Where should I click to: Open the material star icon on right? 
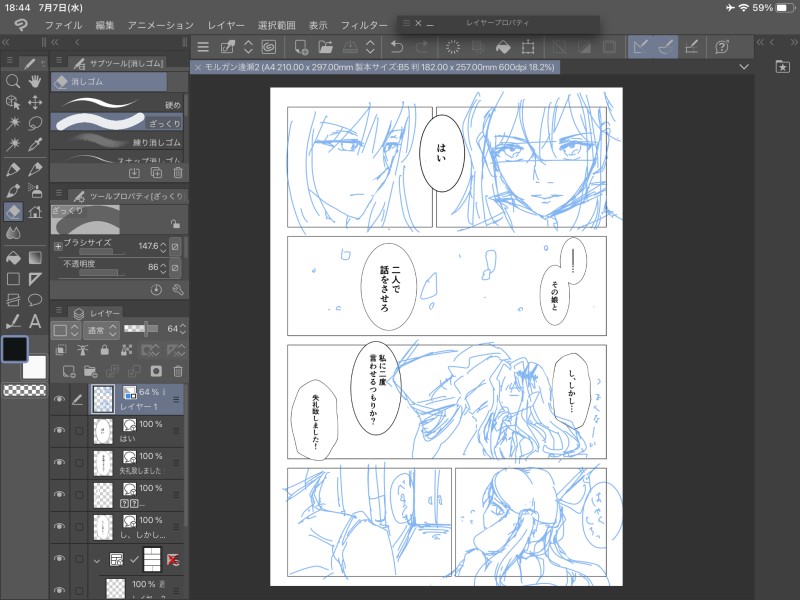tap(782, 66)
